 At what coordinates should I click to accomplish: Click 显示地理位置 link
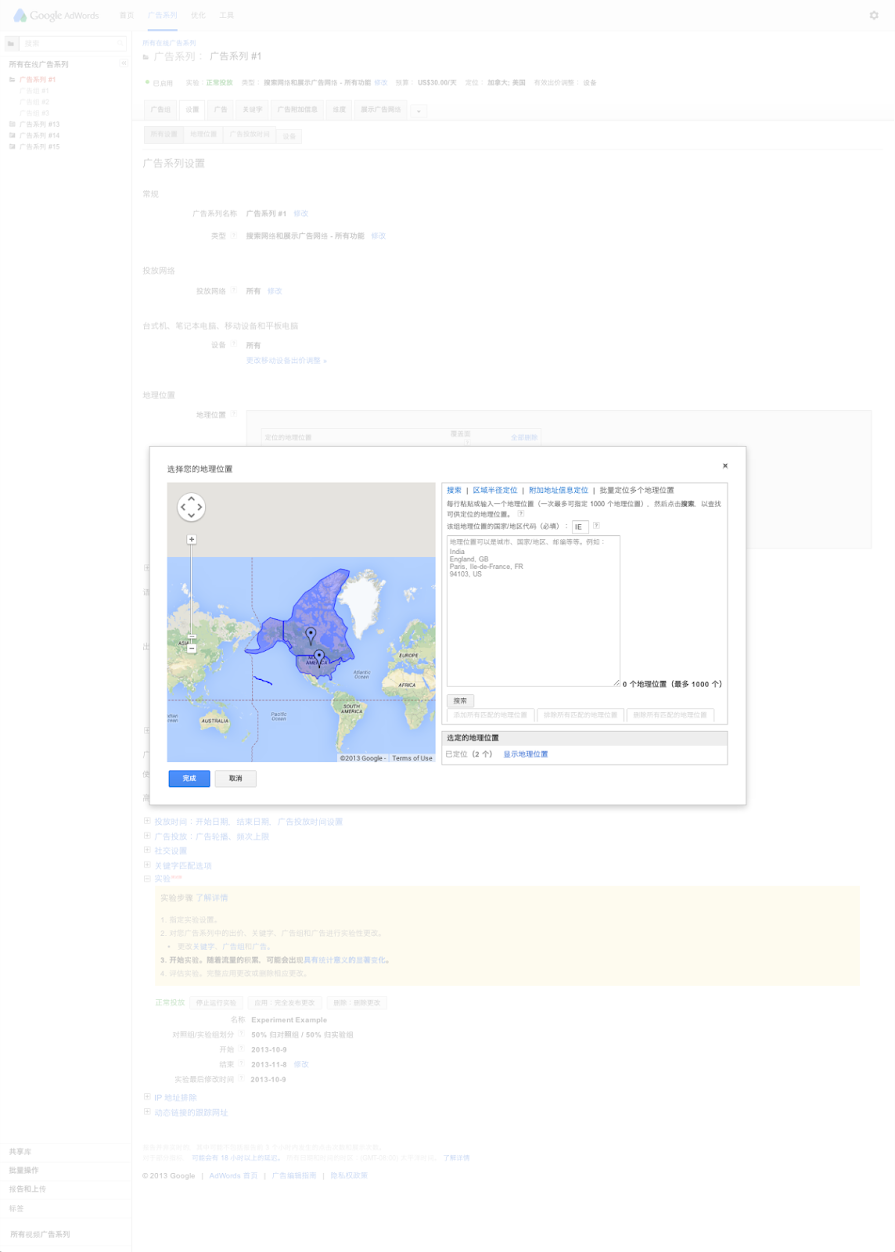point(525,754)
